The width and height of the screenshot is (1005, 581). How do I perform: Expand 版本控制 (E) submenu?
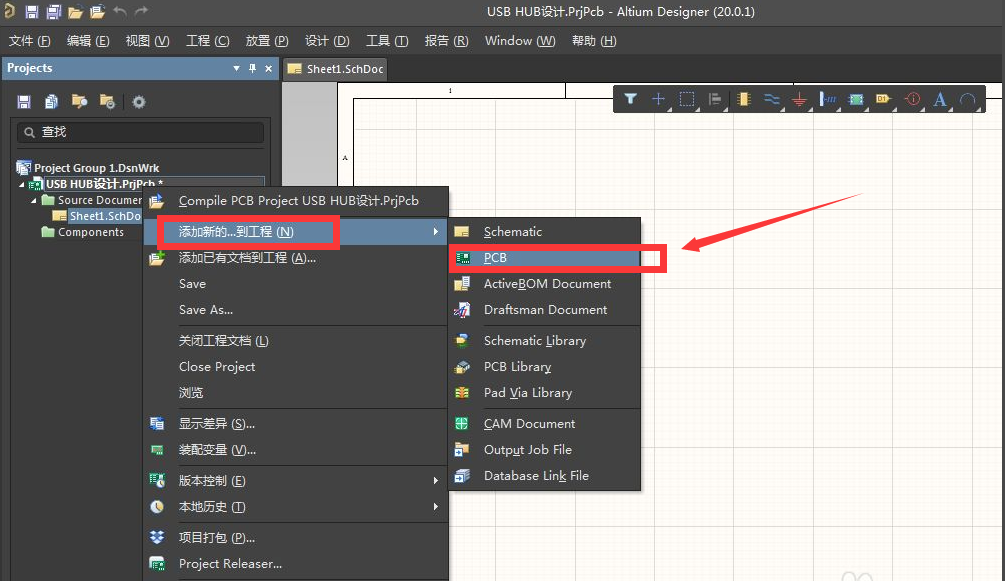[x=296, y=481]
